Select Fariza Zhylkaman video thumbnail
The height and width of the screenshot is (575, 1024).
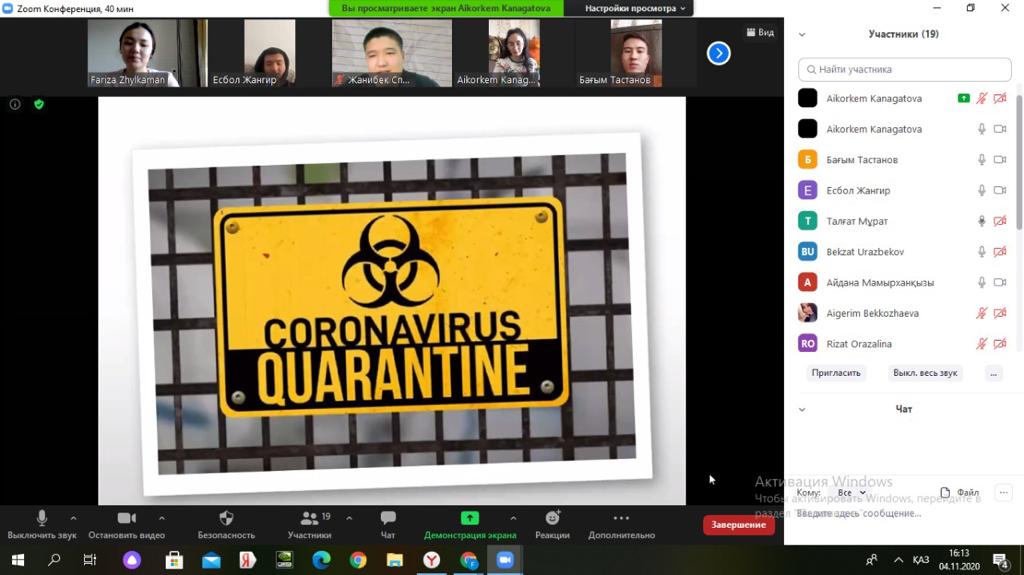(147, 53)
